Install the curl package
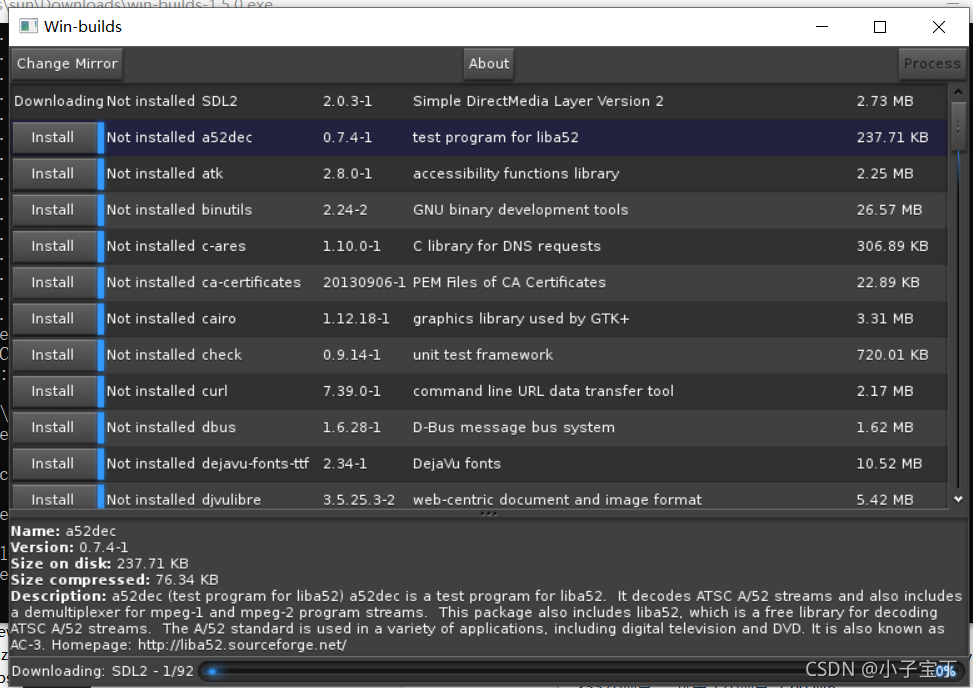The height and width of the screenshot is (688, 973). 53,391
